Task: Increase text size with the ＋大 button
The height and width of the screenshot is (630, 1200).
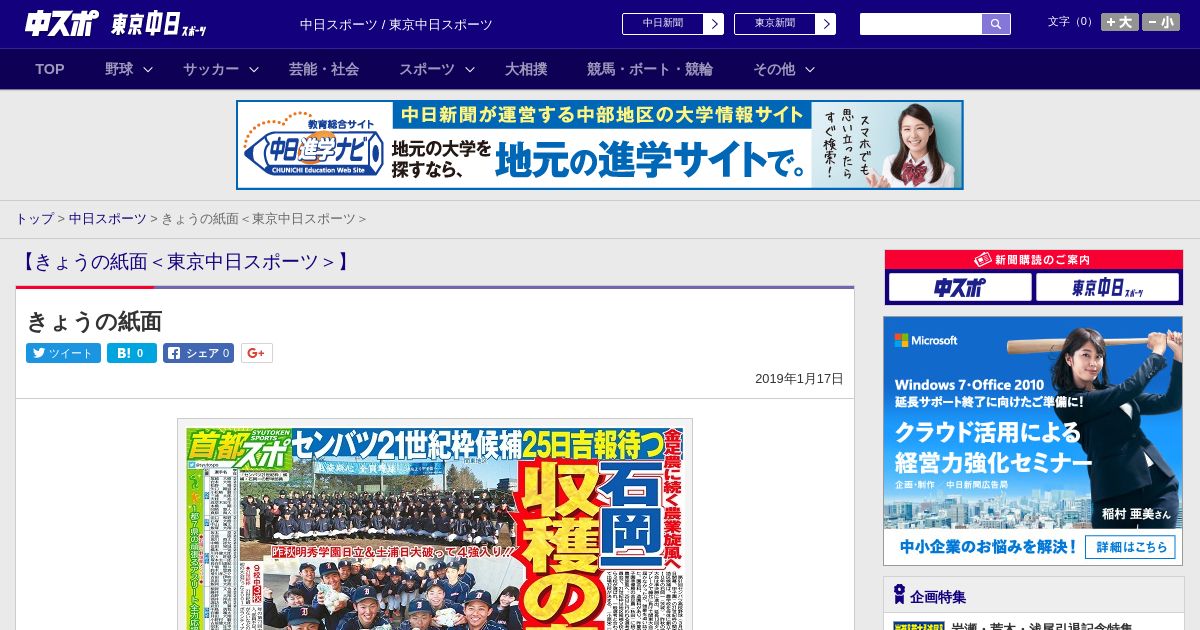Action: tap(1120, 22)
